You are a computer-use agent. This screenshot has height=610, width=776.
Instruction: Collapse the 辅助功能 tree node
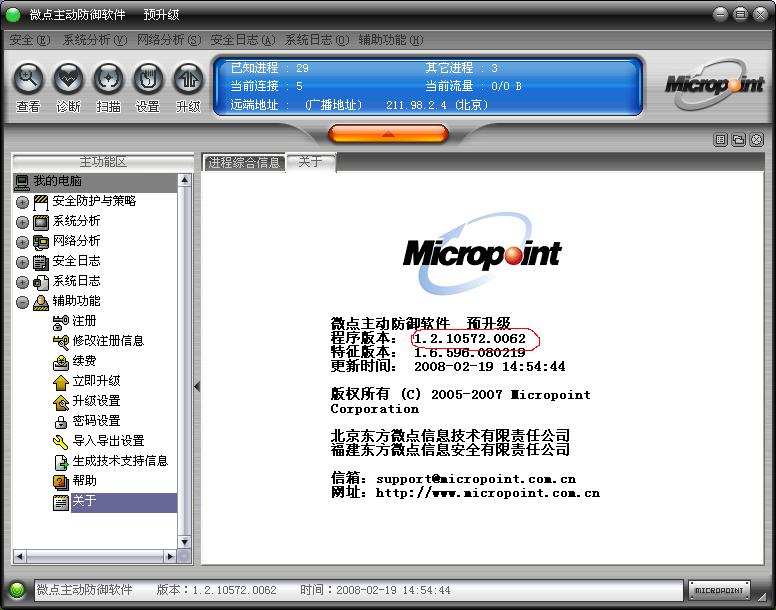(x=22, y=302)
